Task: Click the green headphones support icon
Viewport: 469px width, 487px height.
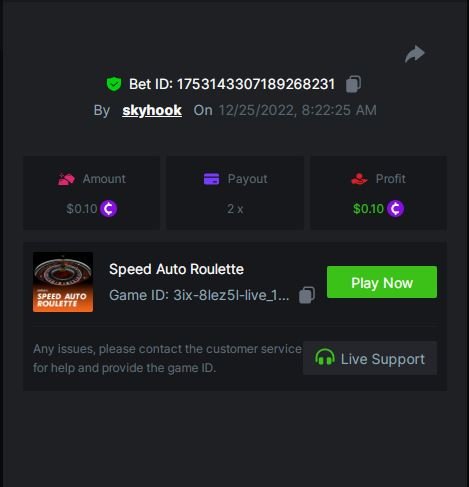Action: [x=325, y=357]
